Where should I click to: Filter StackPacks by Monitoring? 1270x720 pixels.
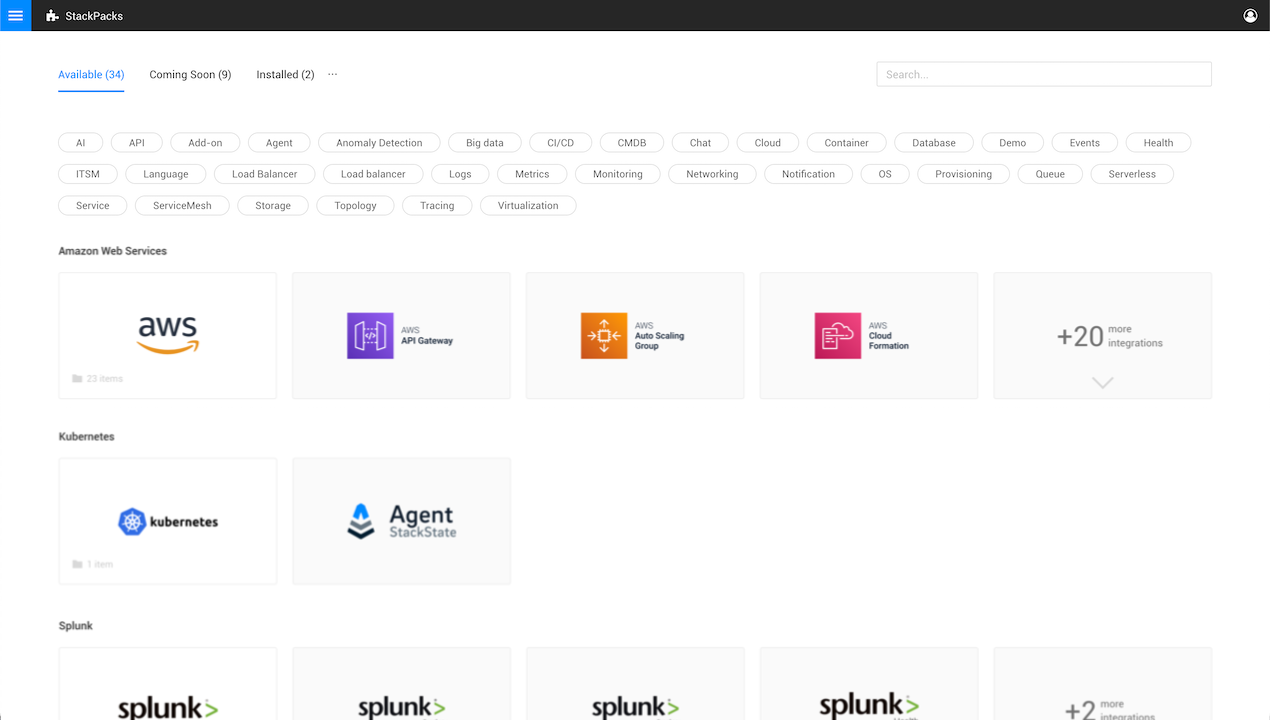coord(618,174)
